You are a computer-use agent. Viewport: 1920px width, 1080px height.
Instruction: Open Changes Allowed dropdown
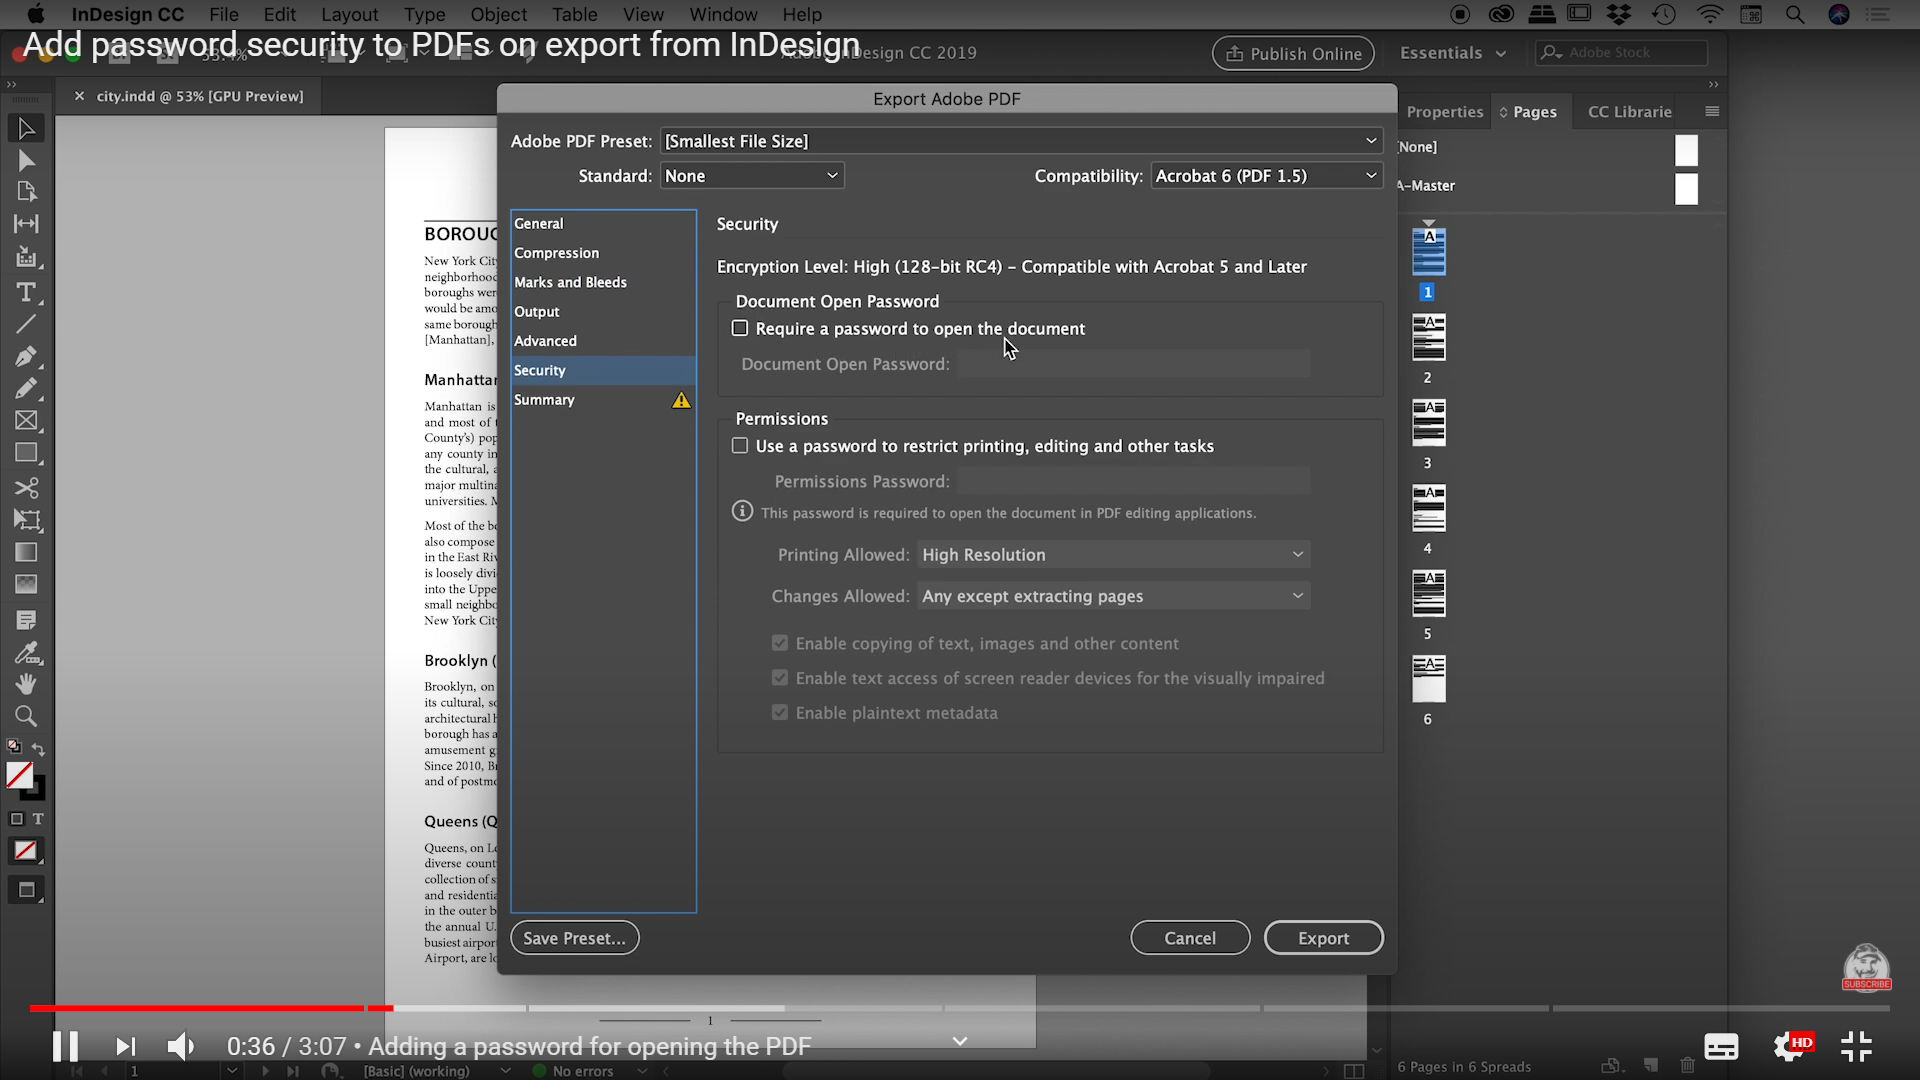pyautogui.click(x=1113, y=596)
